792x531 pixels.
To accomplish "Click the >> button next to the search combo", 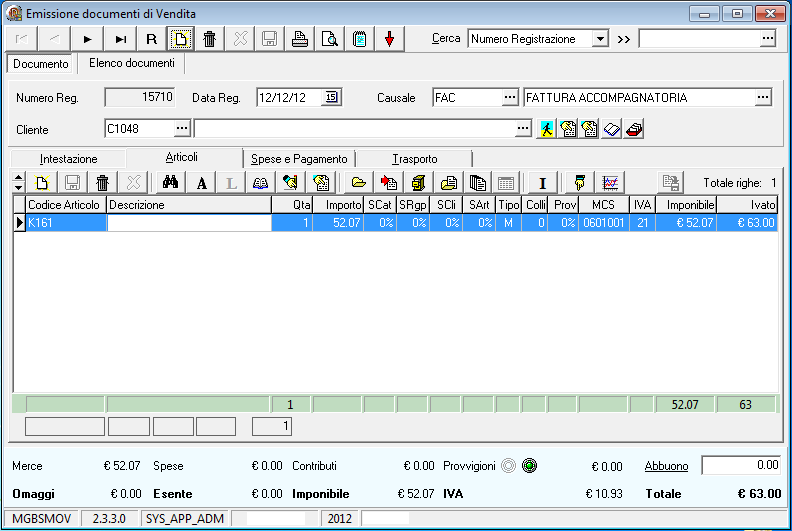I will coord(623,39).
